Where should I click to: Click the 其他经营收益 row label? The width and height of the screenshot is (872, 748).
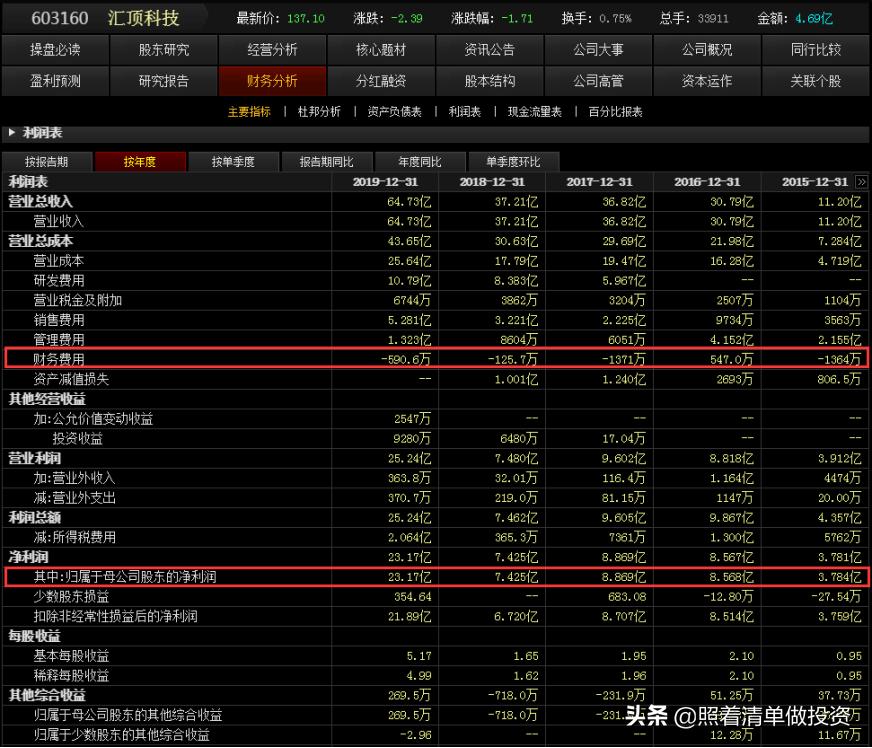click(x=47, y=399)
